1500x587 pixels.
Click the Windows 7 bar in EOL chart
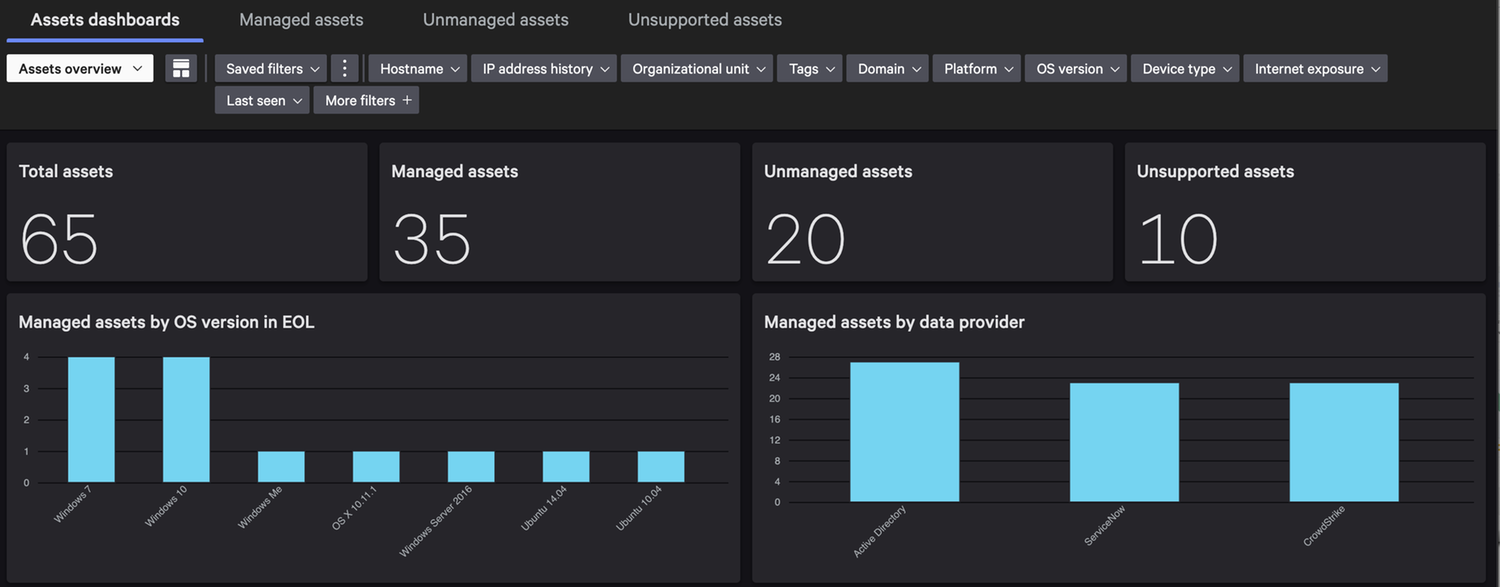(91, 420)
